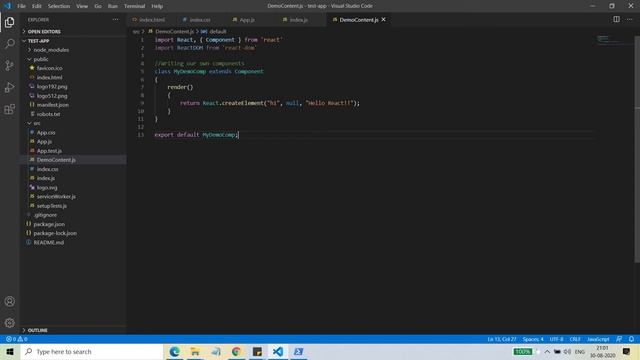Change indentation via Spaces: 4
640x360 pixels.
pyautogui.click(x=533, y=339)
